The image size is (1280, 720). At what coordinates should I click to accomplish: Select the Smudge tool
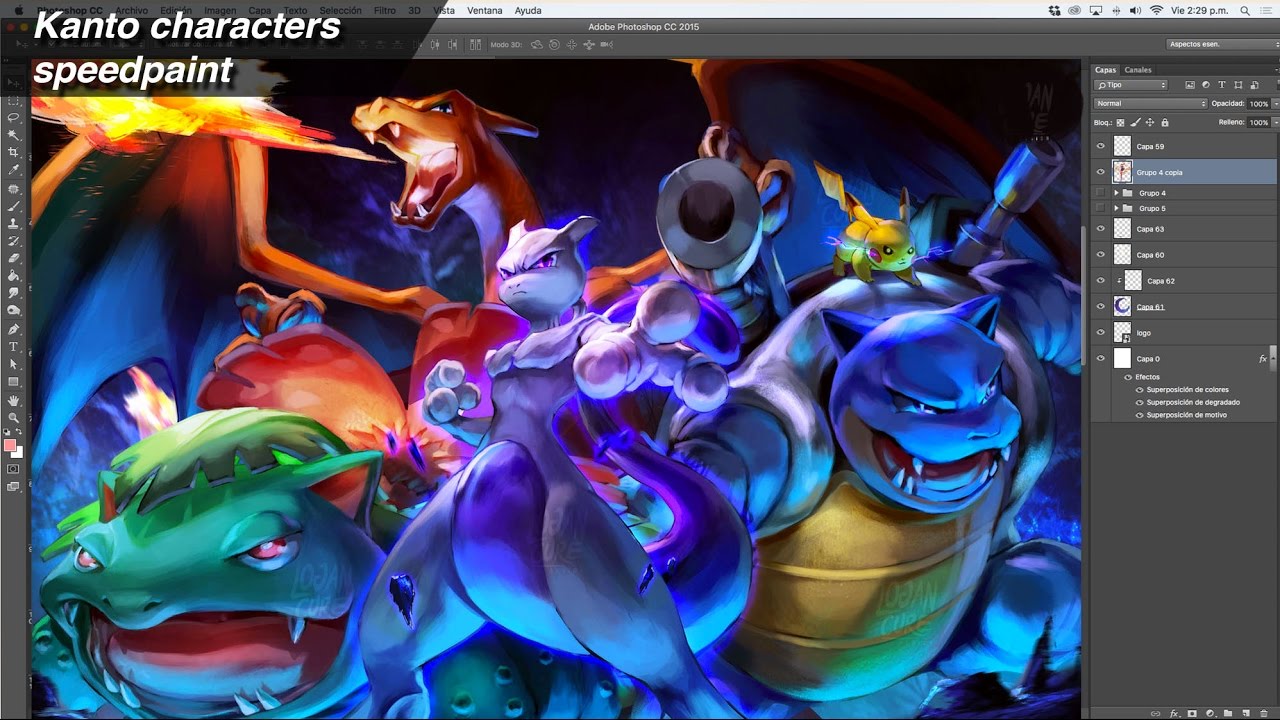tap(13, 293)
